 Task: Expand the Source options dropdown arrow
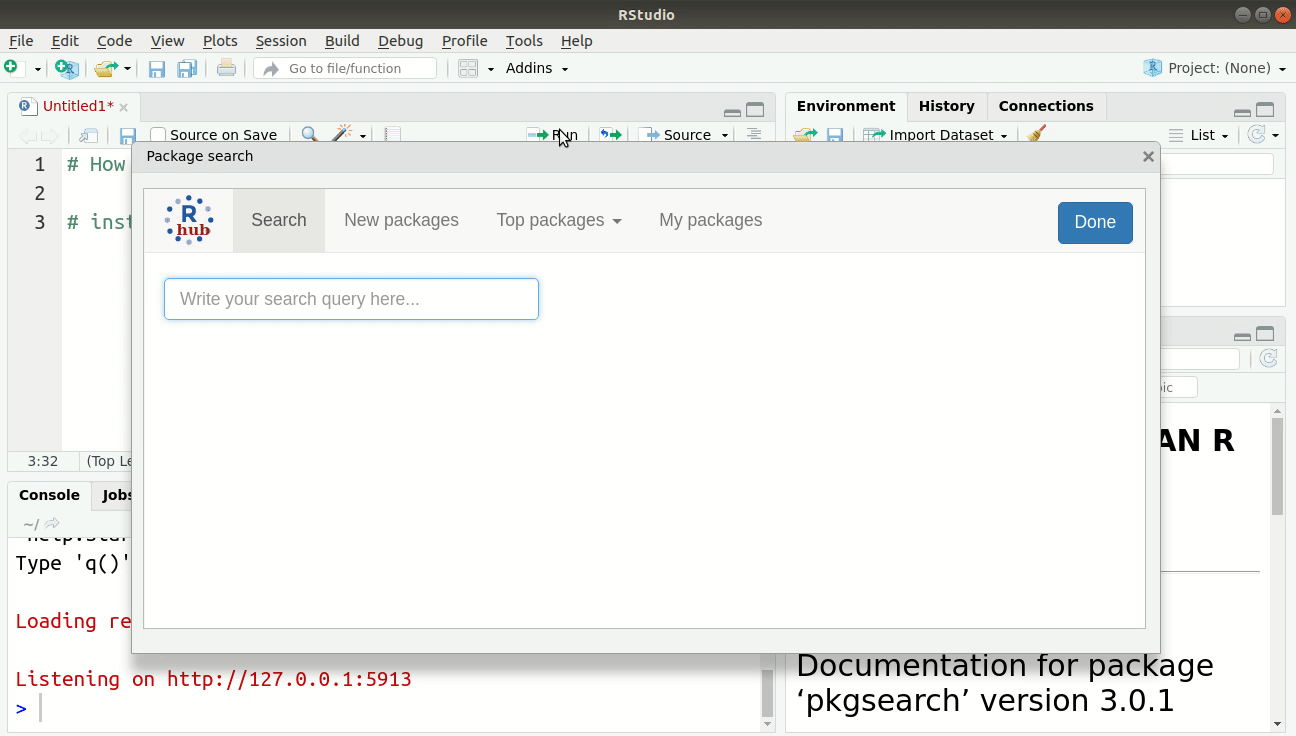[x=725, y=136]
